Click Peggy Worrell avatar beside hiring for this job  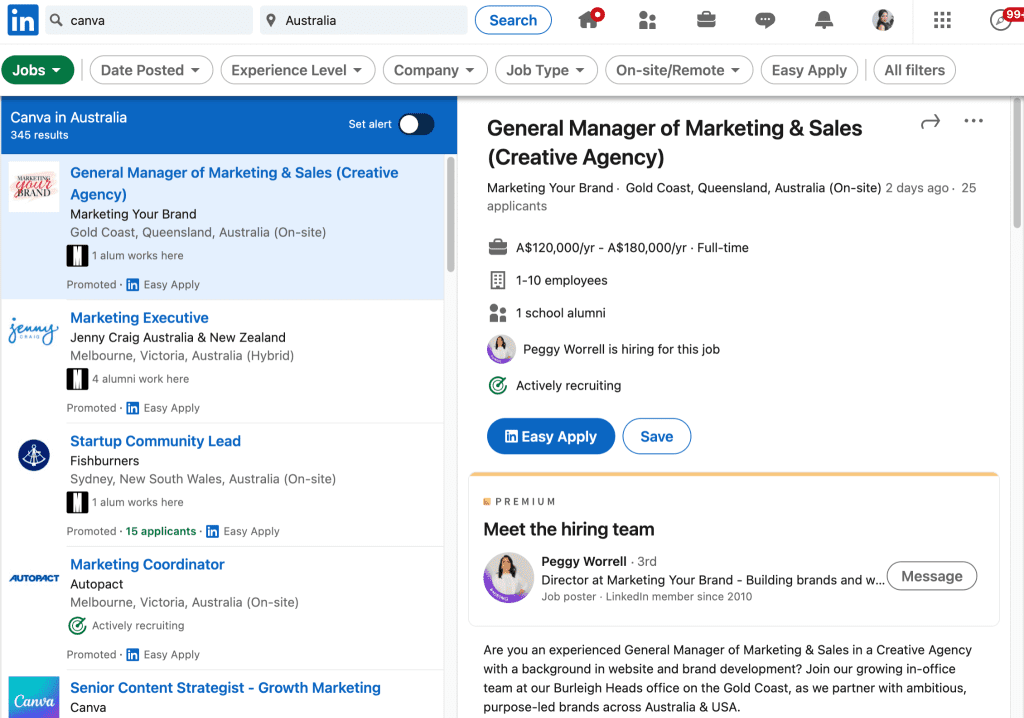tap(501, 349)
